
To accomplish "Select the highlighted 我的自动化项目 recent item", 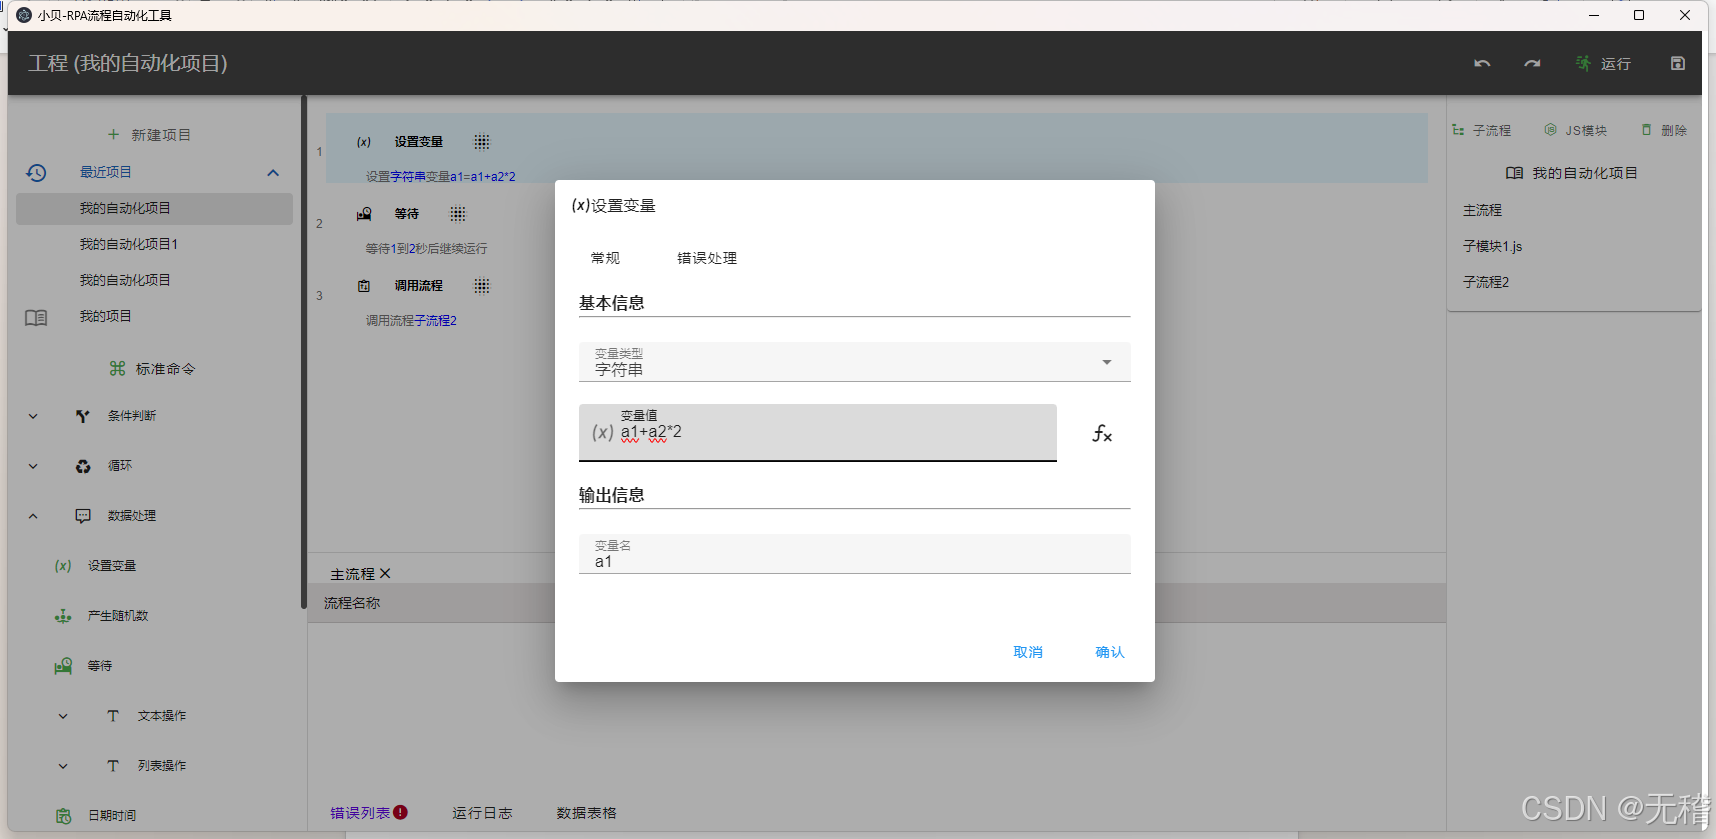I will pyautogui.click(x=154, y=208).
